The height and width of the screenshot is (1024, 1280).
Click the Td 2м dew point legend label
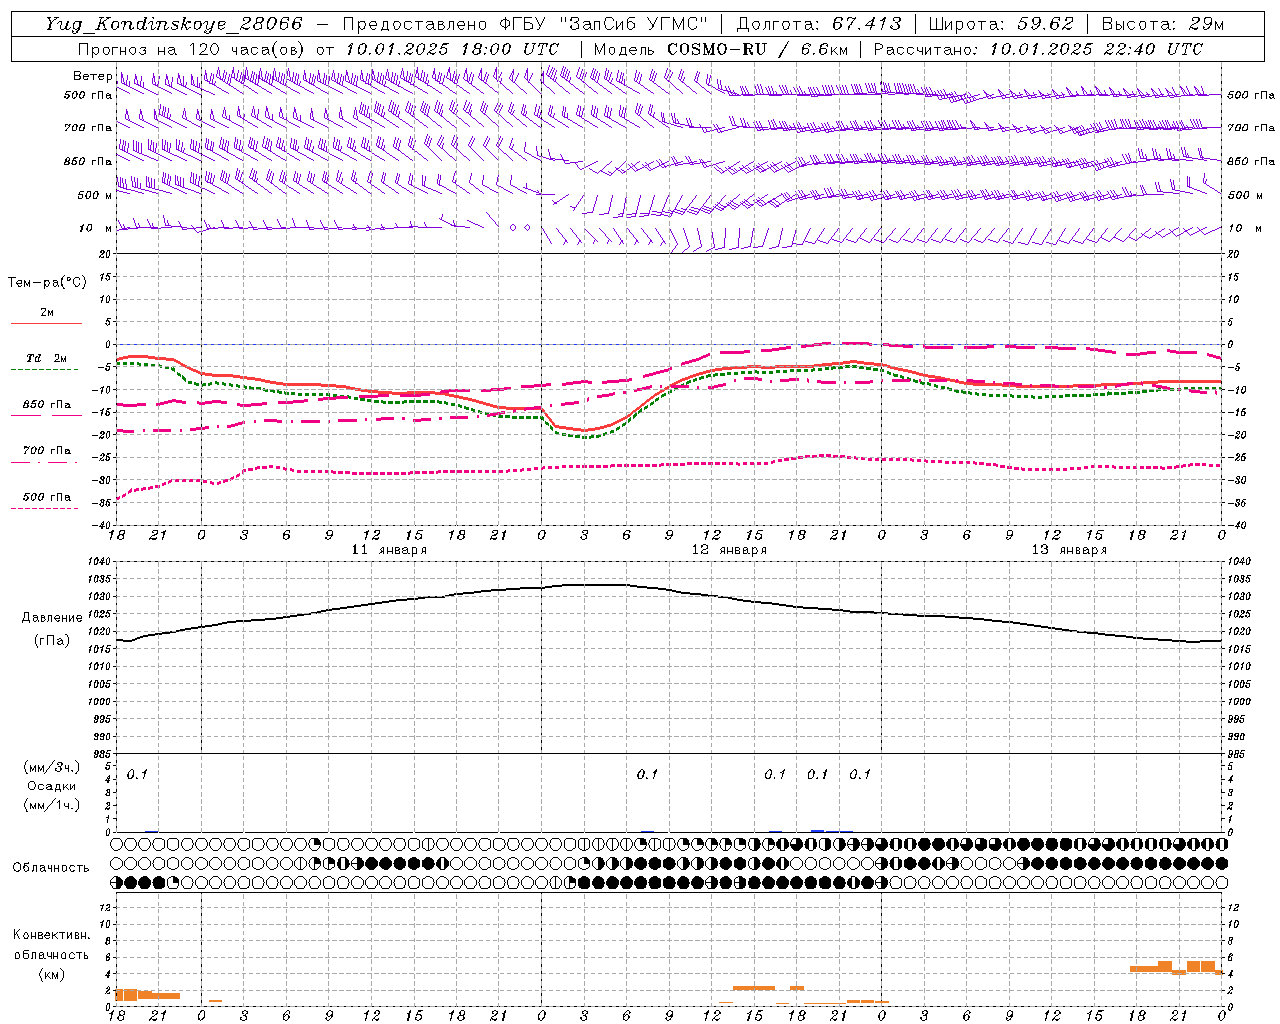(47, 358)
